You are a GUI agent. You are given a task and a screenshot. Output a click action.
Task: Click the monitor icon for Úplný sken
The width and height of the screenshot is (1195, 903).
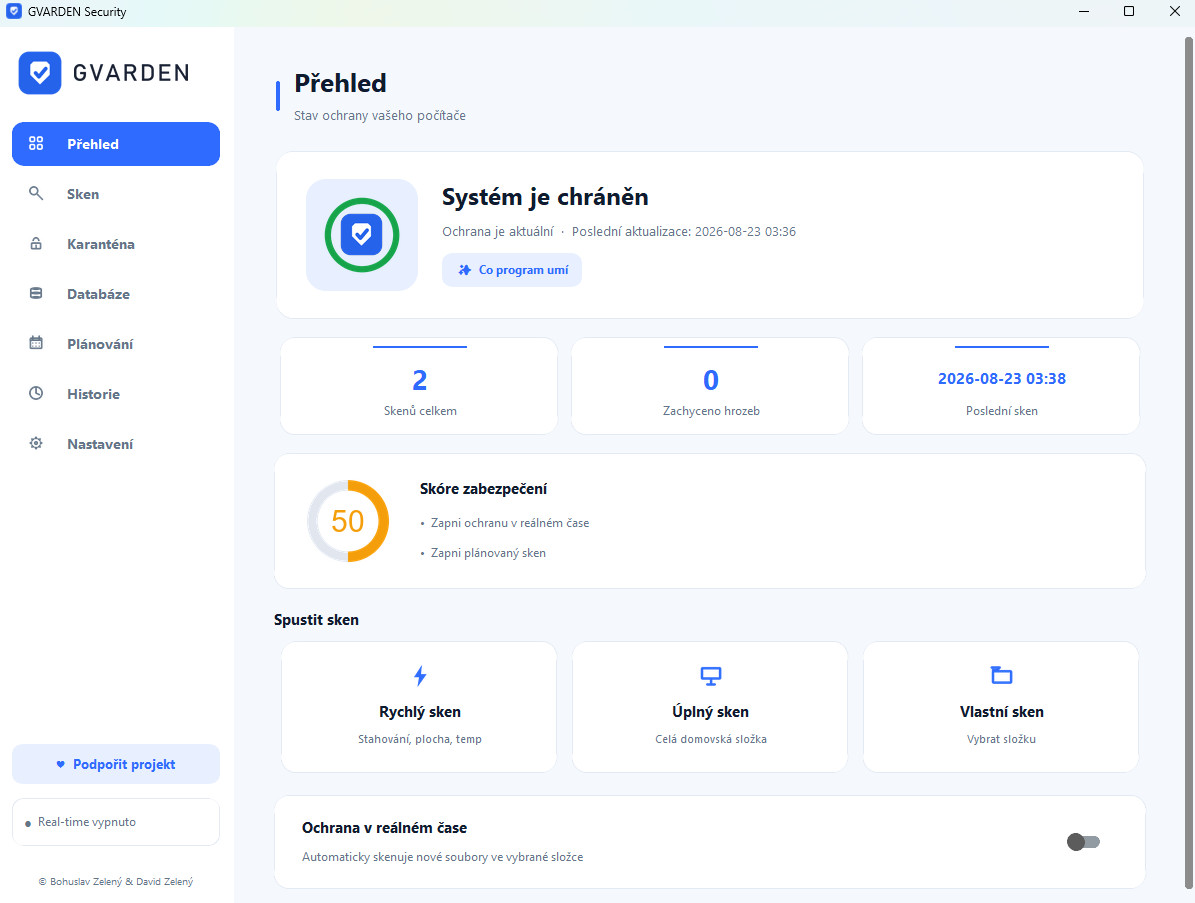coord(710,675)
